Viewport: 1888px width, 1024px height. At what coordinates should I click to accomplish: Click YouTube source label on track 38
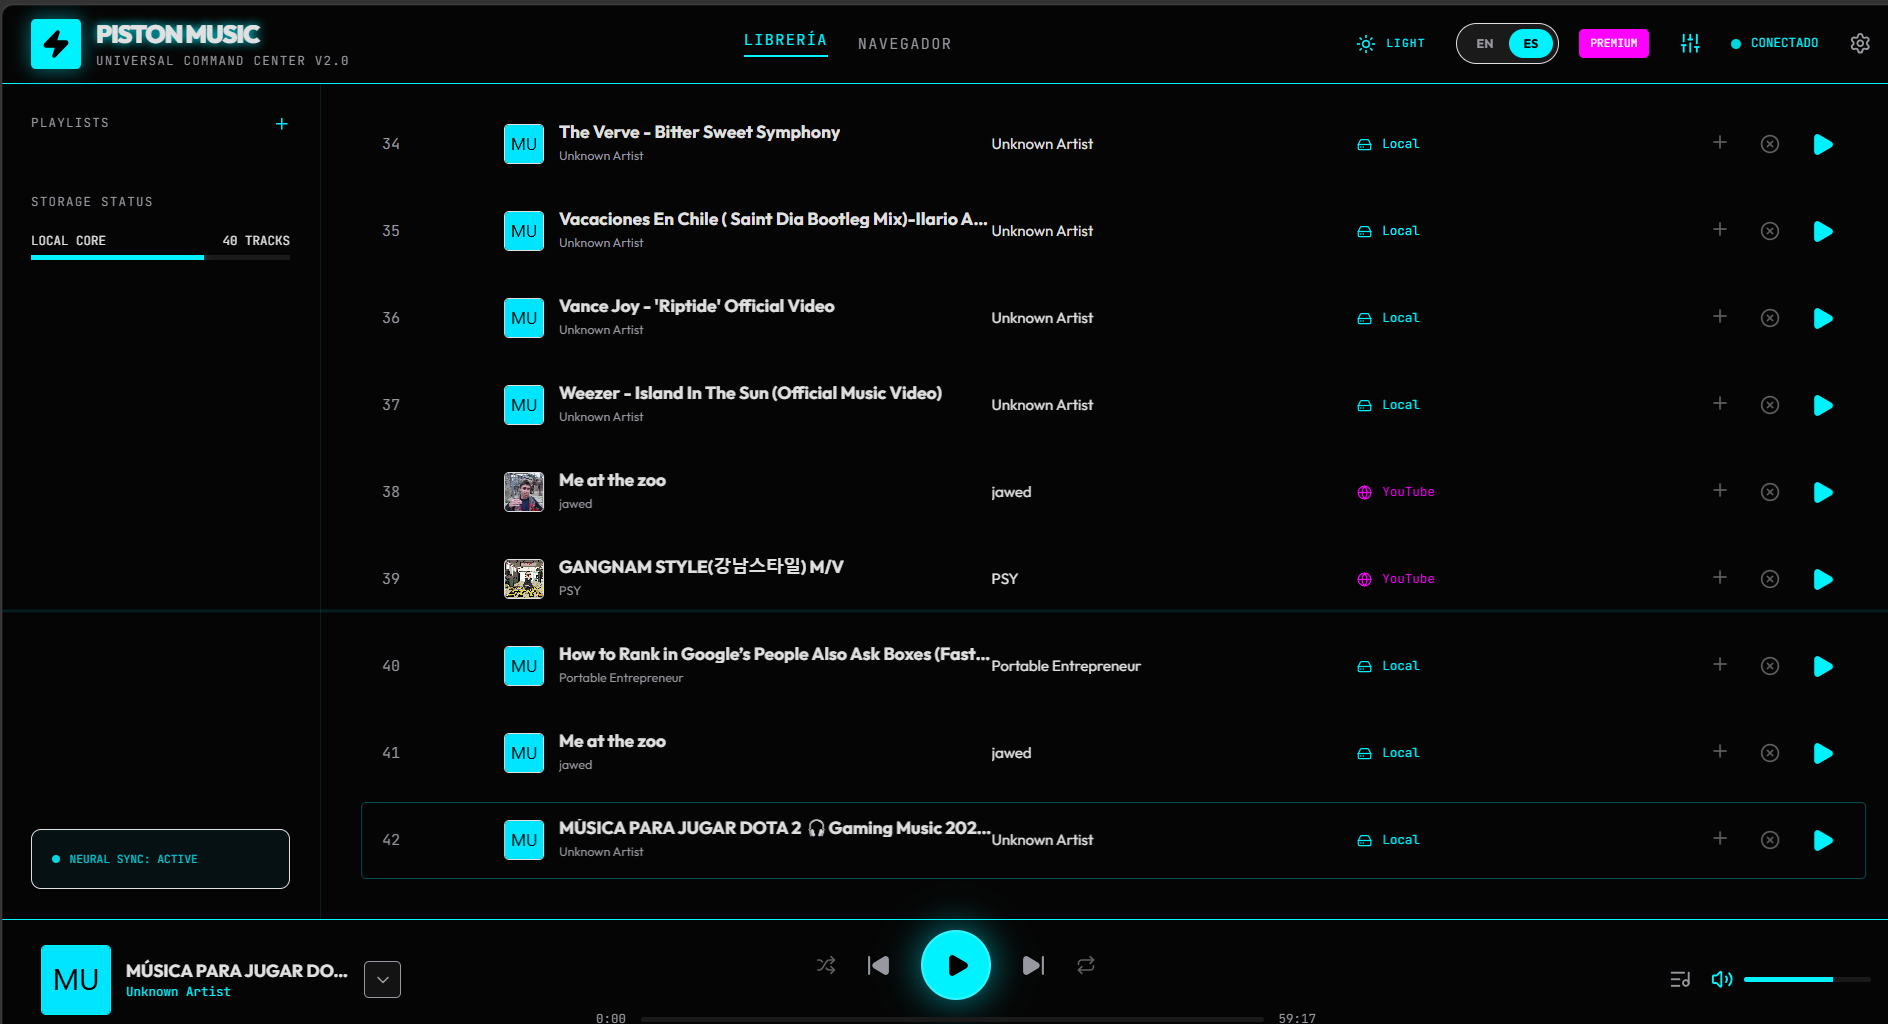coord(1396,492)
